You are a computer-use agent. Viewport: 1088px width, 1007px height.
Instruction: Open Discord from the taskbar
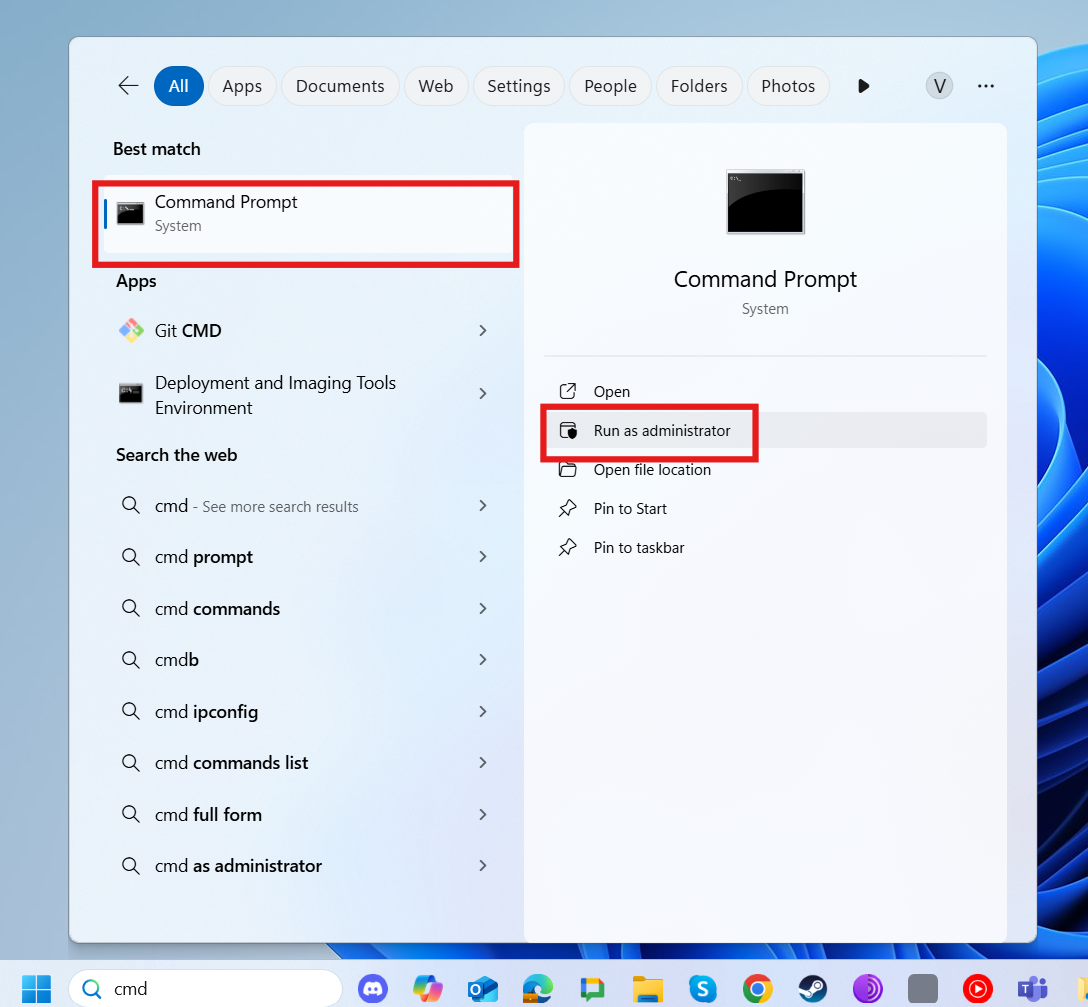point(373,988)
